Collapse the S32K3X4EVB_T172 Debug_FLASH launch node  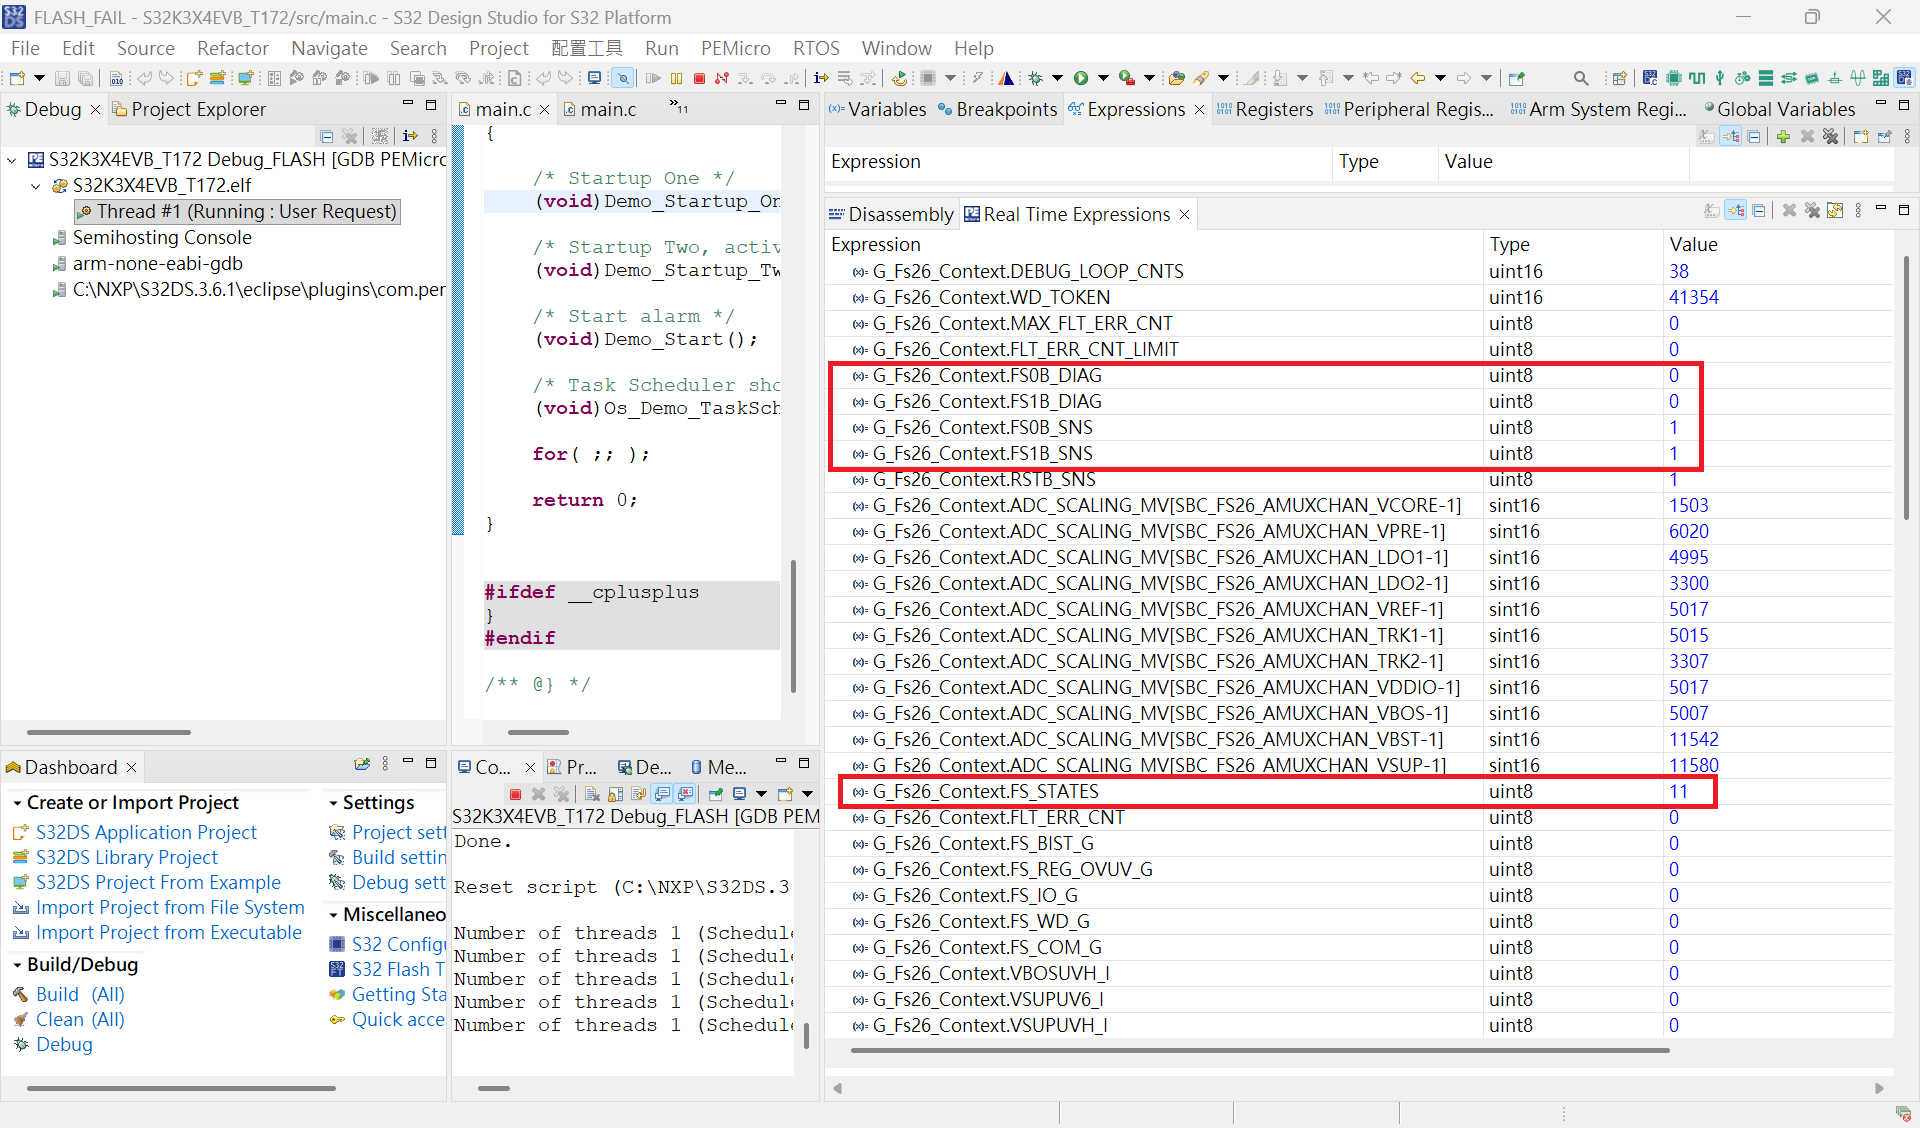pyautogui.click(x=12, y=159)
